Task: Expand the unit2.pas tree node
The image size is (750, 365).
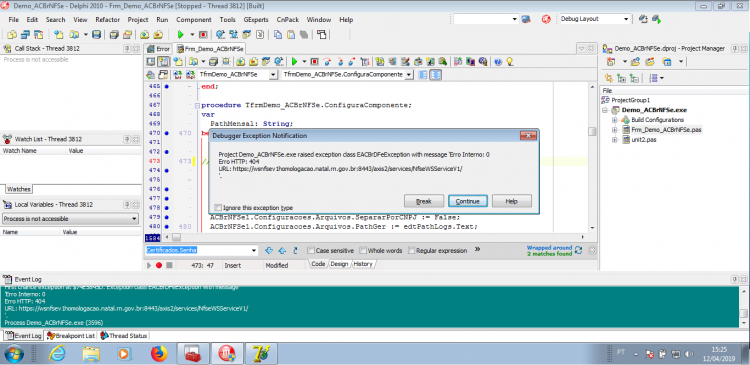Action: (615, 140)
